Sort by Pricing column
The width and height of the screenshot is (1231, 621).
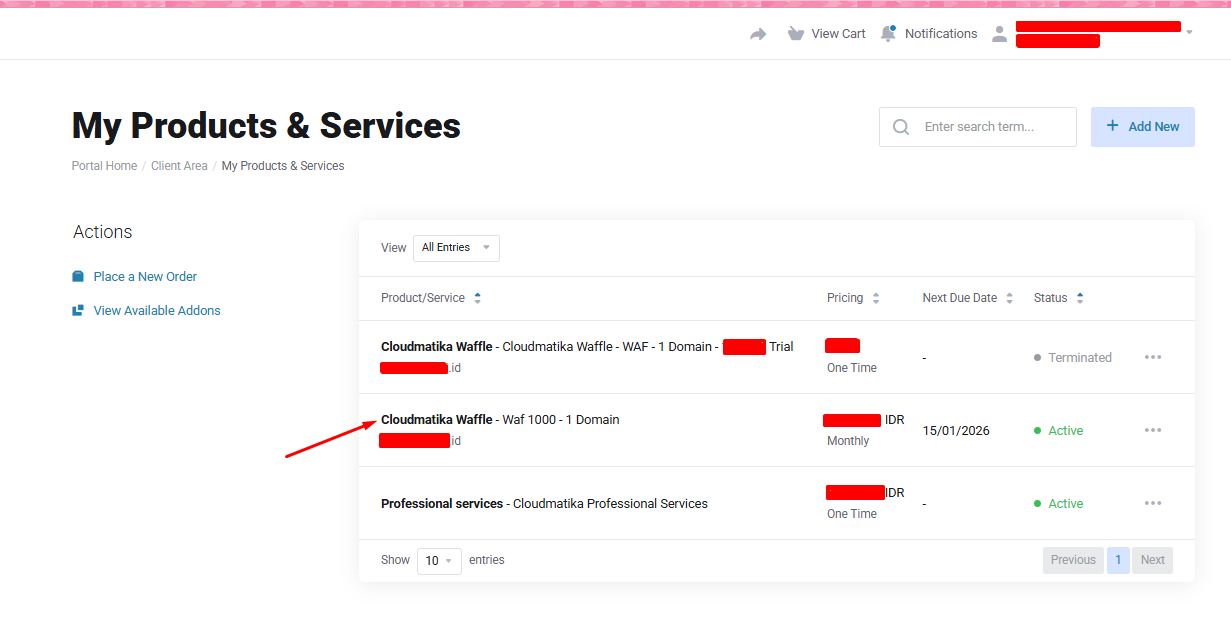pyautogui.click(x=853, y=298)
